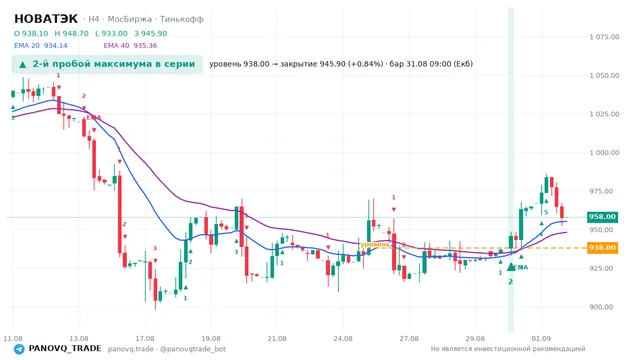Click the PANOVQ_TRADE brand name
Viewport: 640px width, 360px height.
65,349
